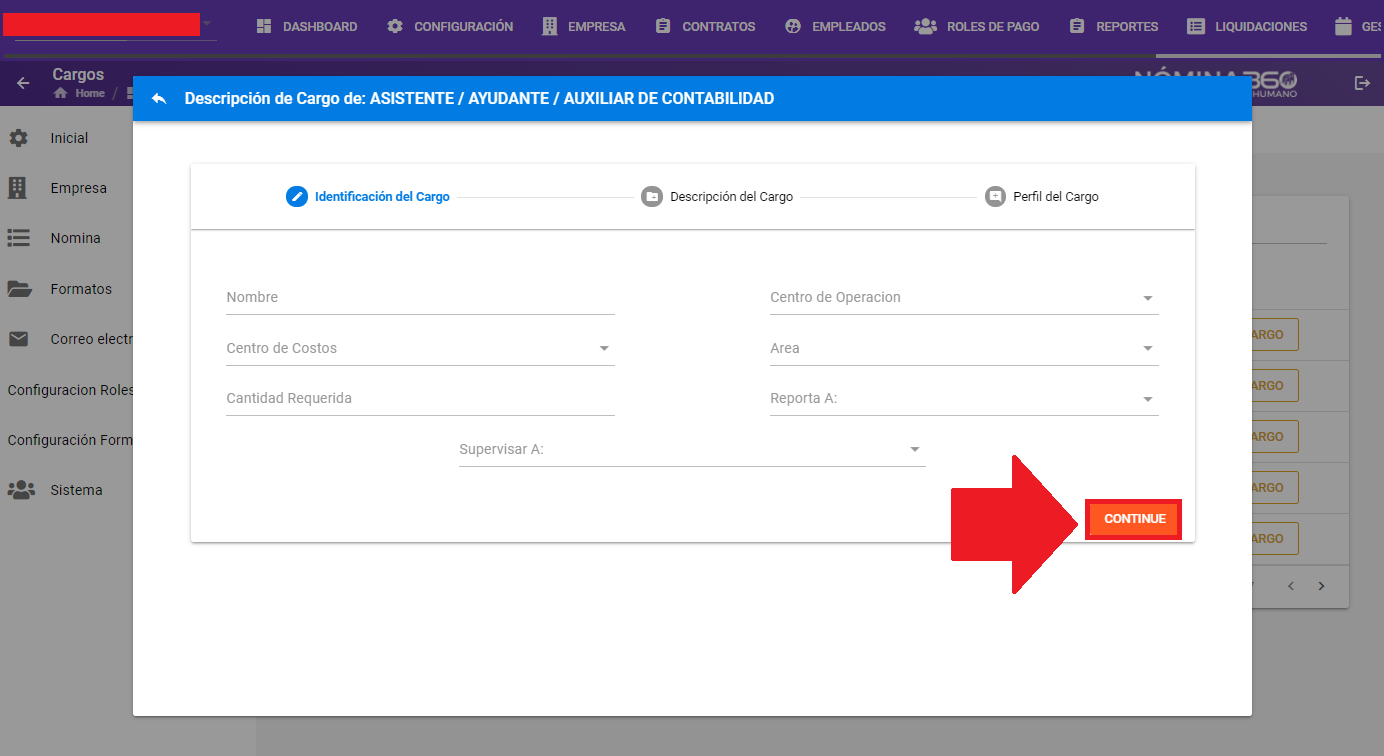This screenshot has height=756, width=1384.
Task: Switch to Perfil del Cargo step
Action: [1041, 197]
